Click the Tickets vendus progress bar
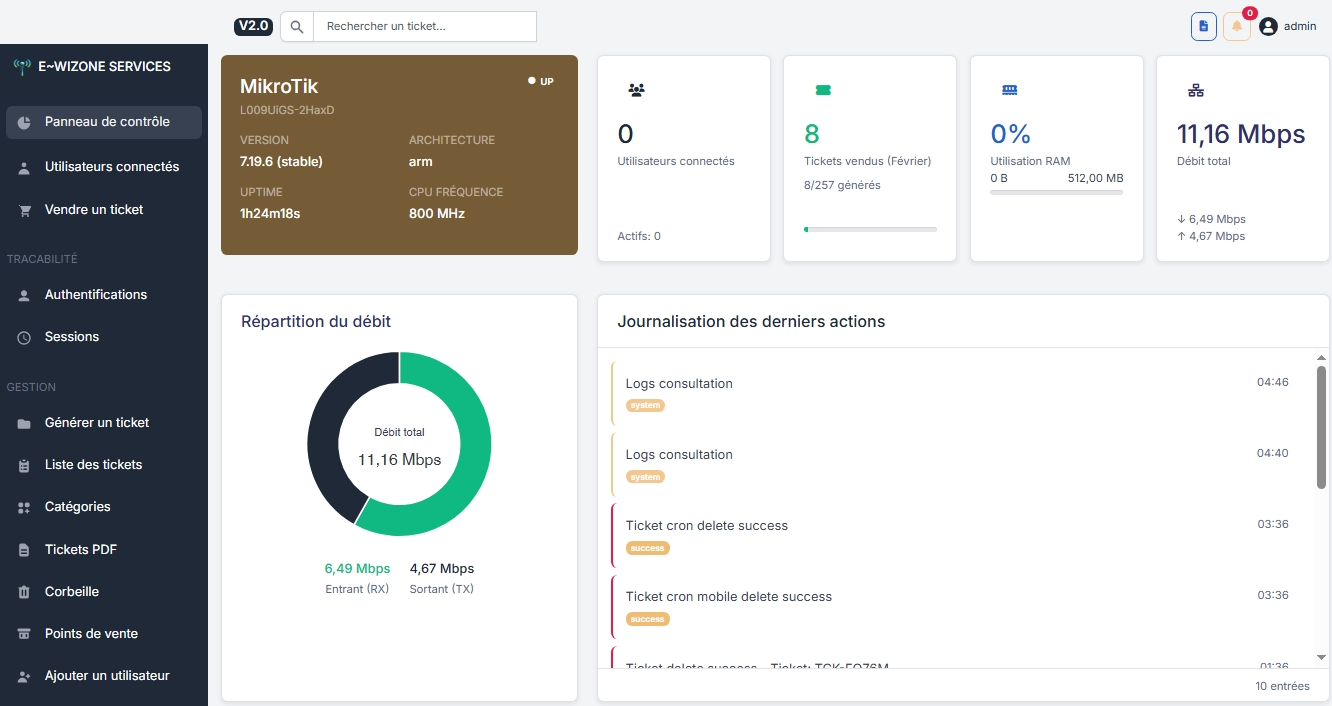The width and height of the screenshot is (1332, 706). pos(869,229)
